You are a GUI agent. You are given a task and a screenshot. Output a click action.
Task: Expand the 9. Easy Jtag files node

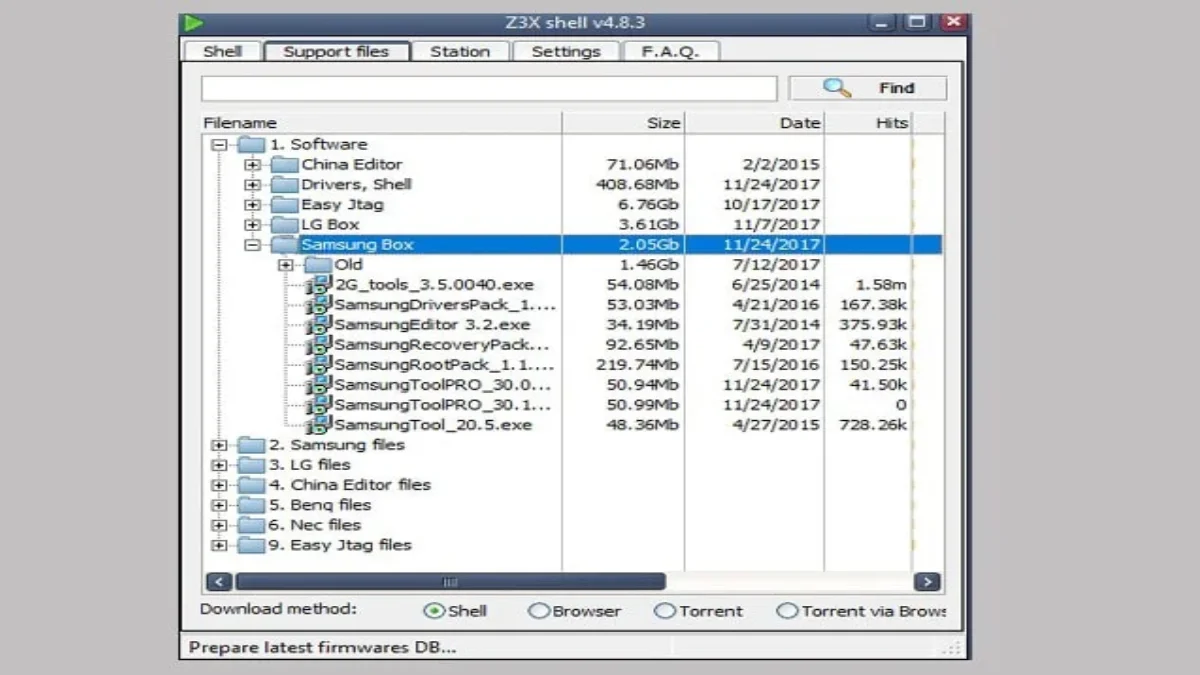(219, 545)
